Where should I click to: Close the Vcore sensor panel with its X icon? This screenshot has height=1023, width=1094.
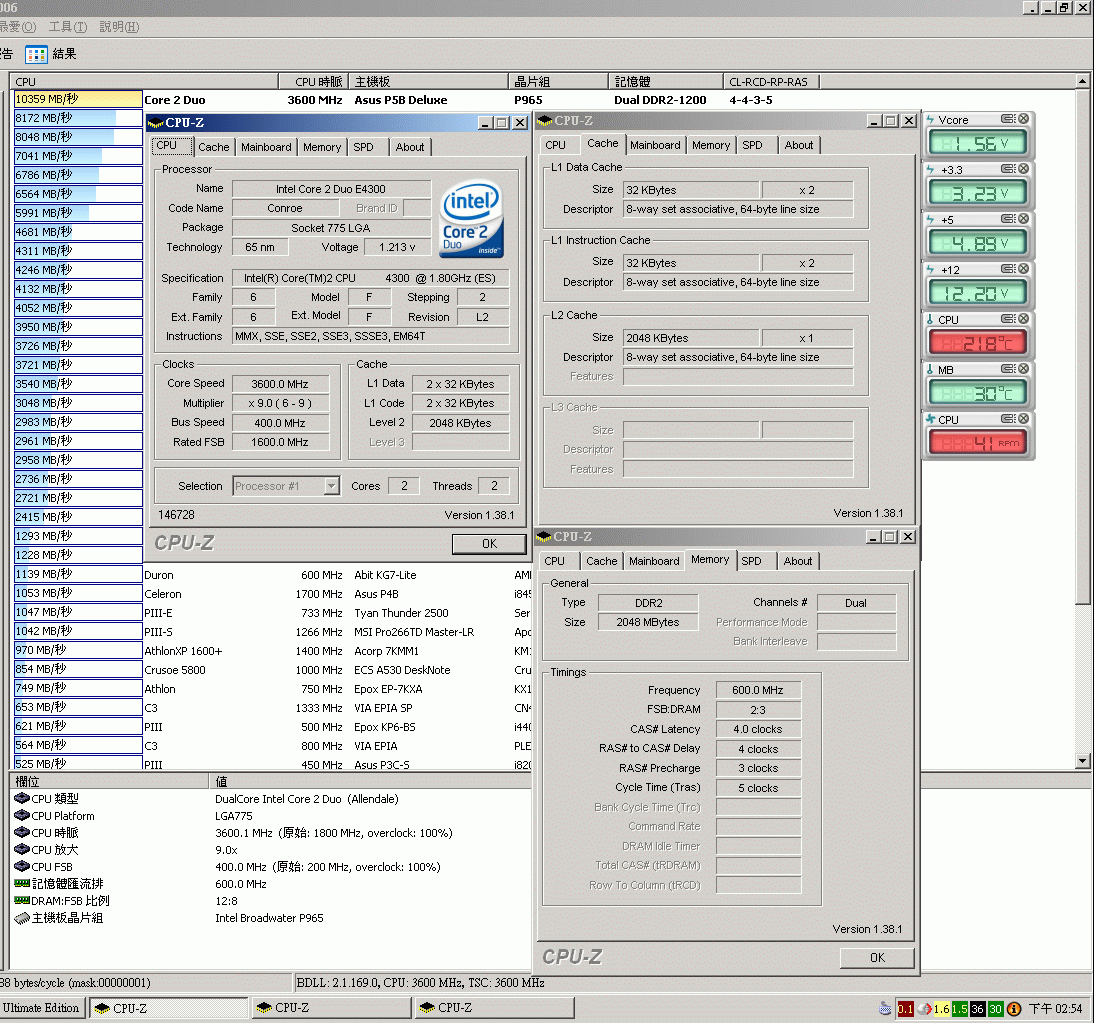click(1023, 119)
